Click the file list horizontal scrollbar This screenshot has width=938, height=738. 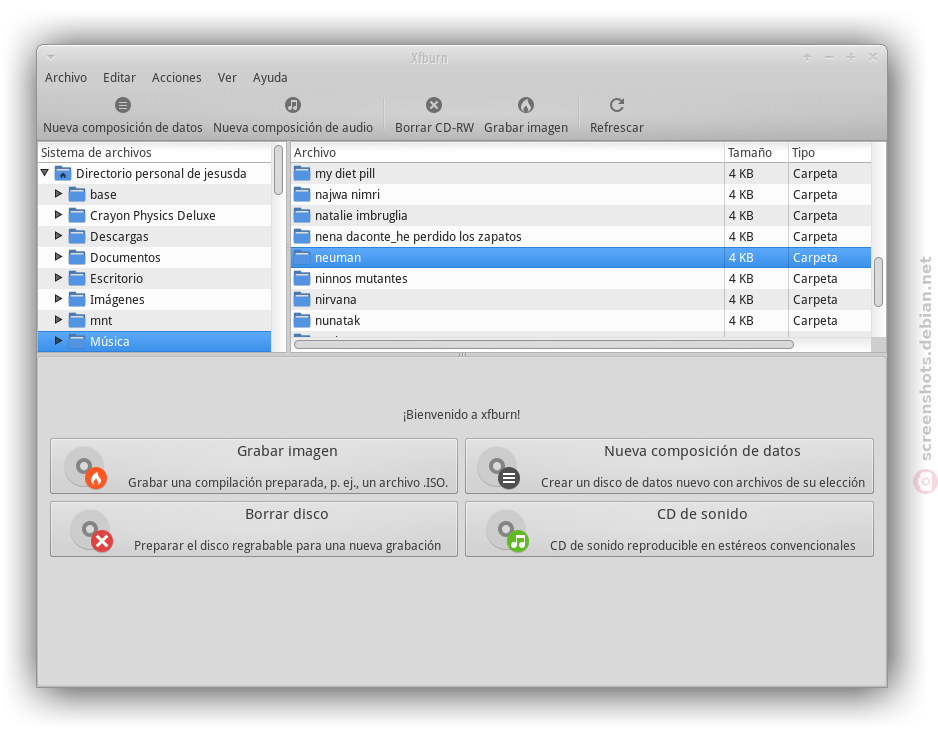pos(544,344)
